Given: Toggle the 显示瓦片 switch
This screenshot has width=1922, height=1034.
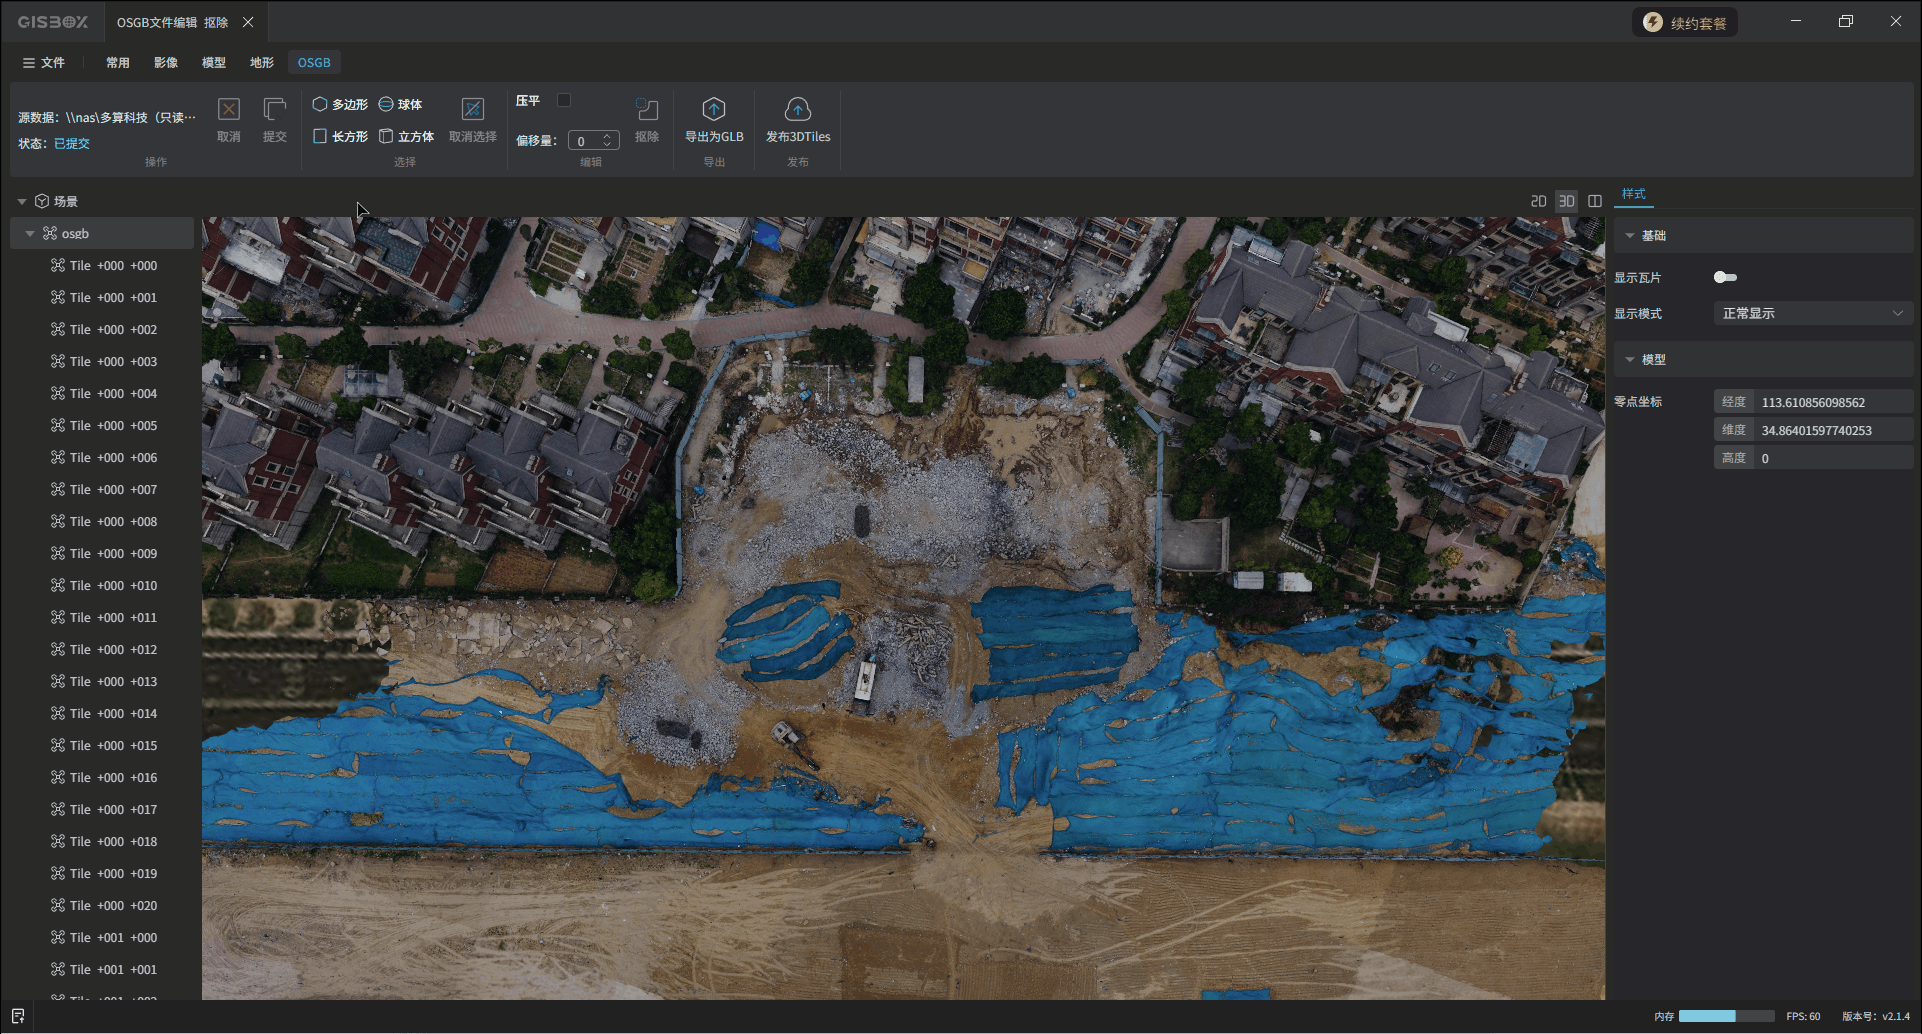Looking at the screenshot, I should [x=1725, y=277].
